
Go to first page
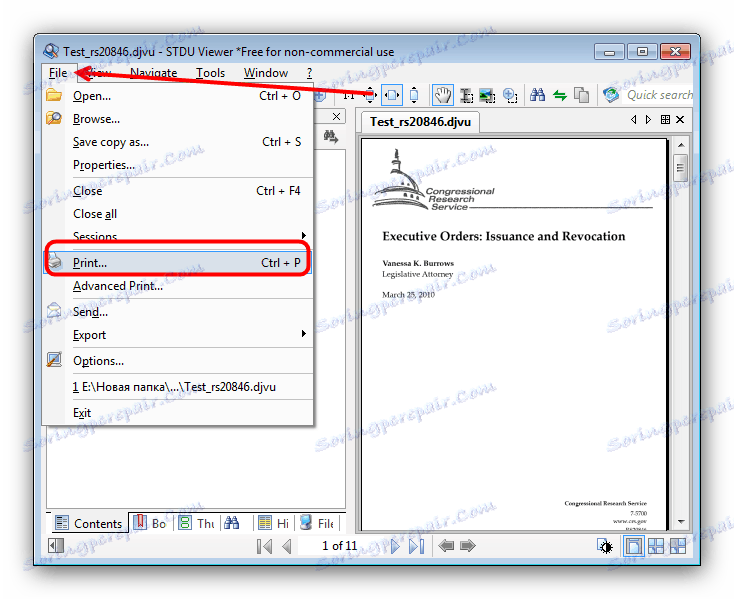pyautogui.click(x=264, y=546)
